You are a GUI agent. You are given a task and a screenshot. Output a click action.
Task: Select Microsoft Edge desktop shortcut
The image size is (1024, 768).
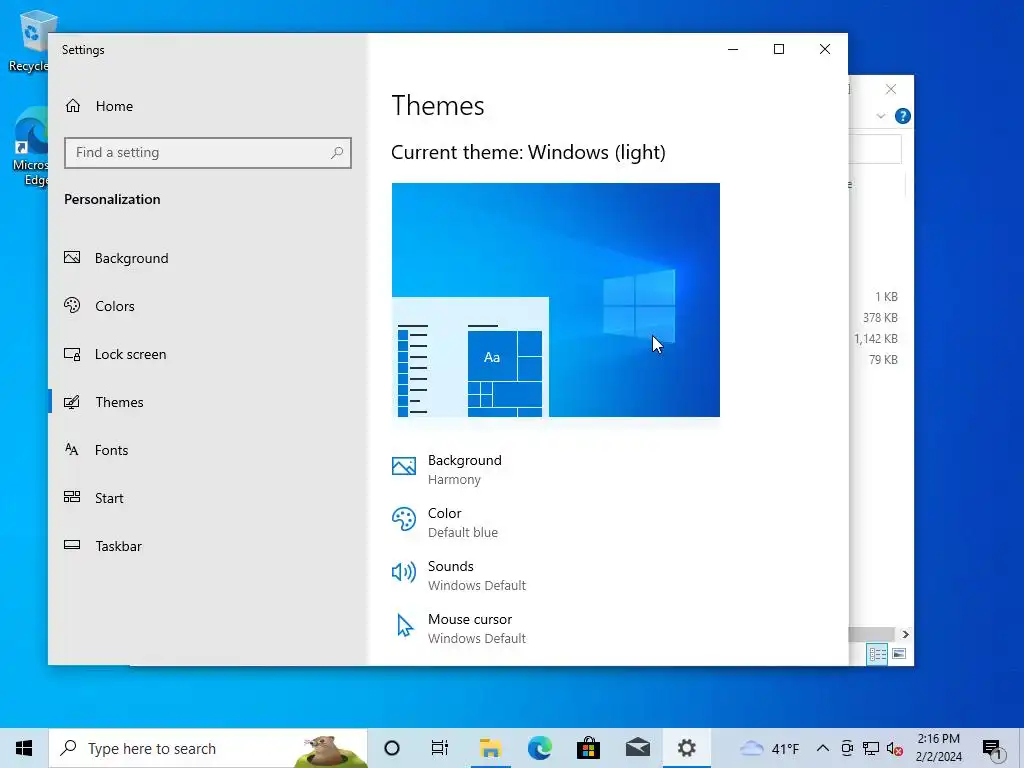click(x=31, y=147)
